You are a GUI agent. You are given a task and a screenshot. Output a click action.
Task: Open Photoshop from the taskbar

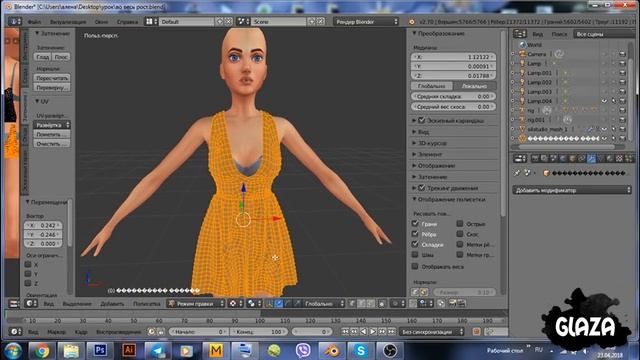coord(100,351)
